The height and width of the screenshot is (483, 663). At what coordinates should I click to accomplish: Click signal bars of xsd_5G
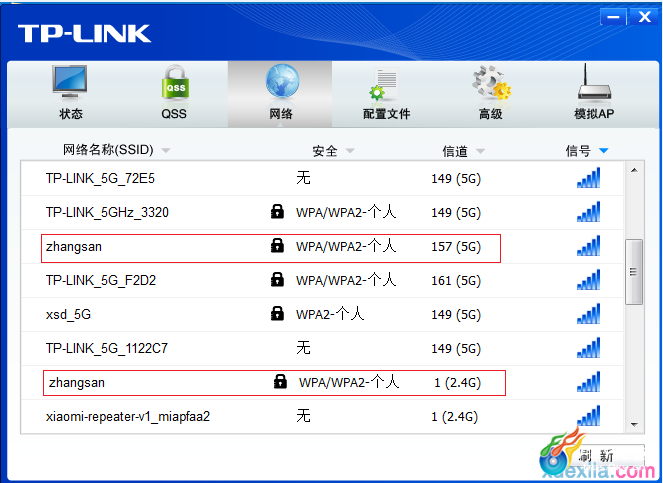click(589, 313)
